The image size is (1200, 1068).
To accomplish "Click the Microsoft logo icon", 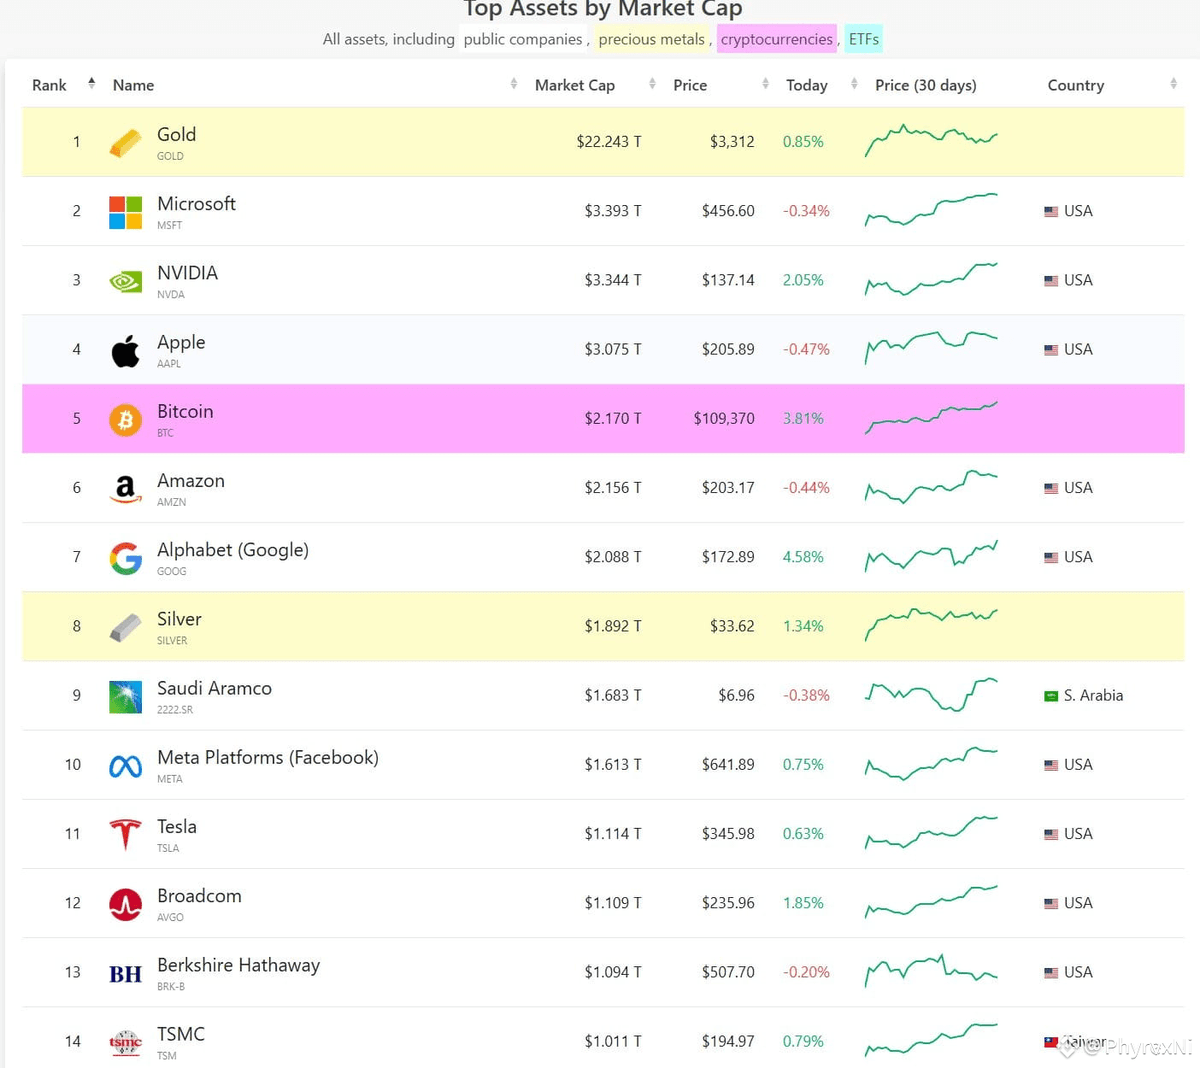I will (x=125, y=212).
